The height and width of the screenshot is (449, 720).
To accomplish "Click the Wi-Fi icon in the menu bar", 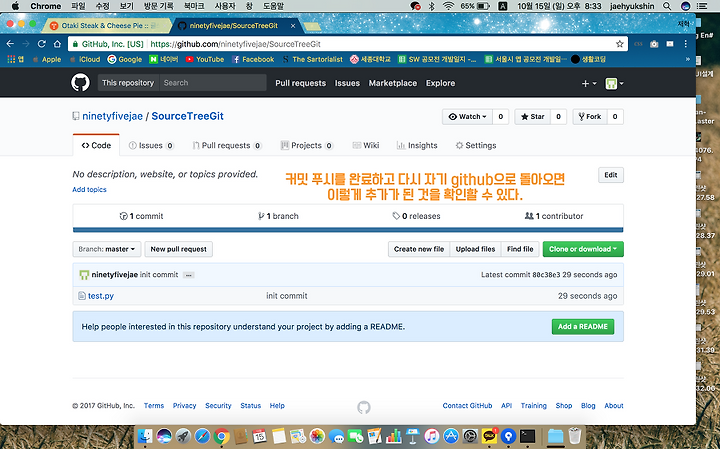I will click(x=449, y=6).
